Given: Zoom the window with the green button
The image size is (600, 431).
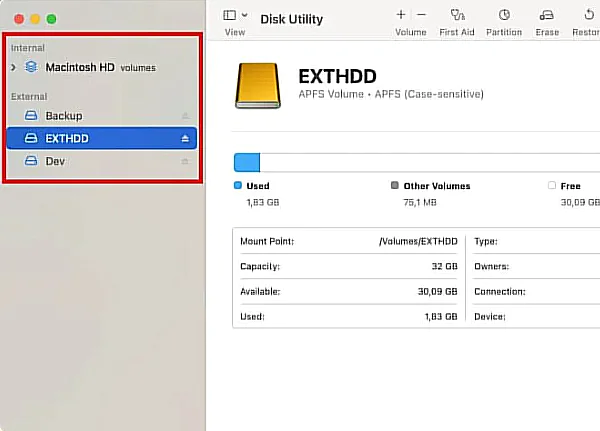Looking at the screenshot, I should coord(51,19).
